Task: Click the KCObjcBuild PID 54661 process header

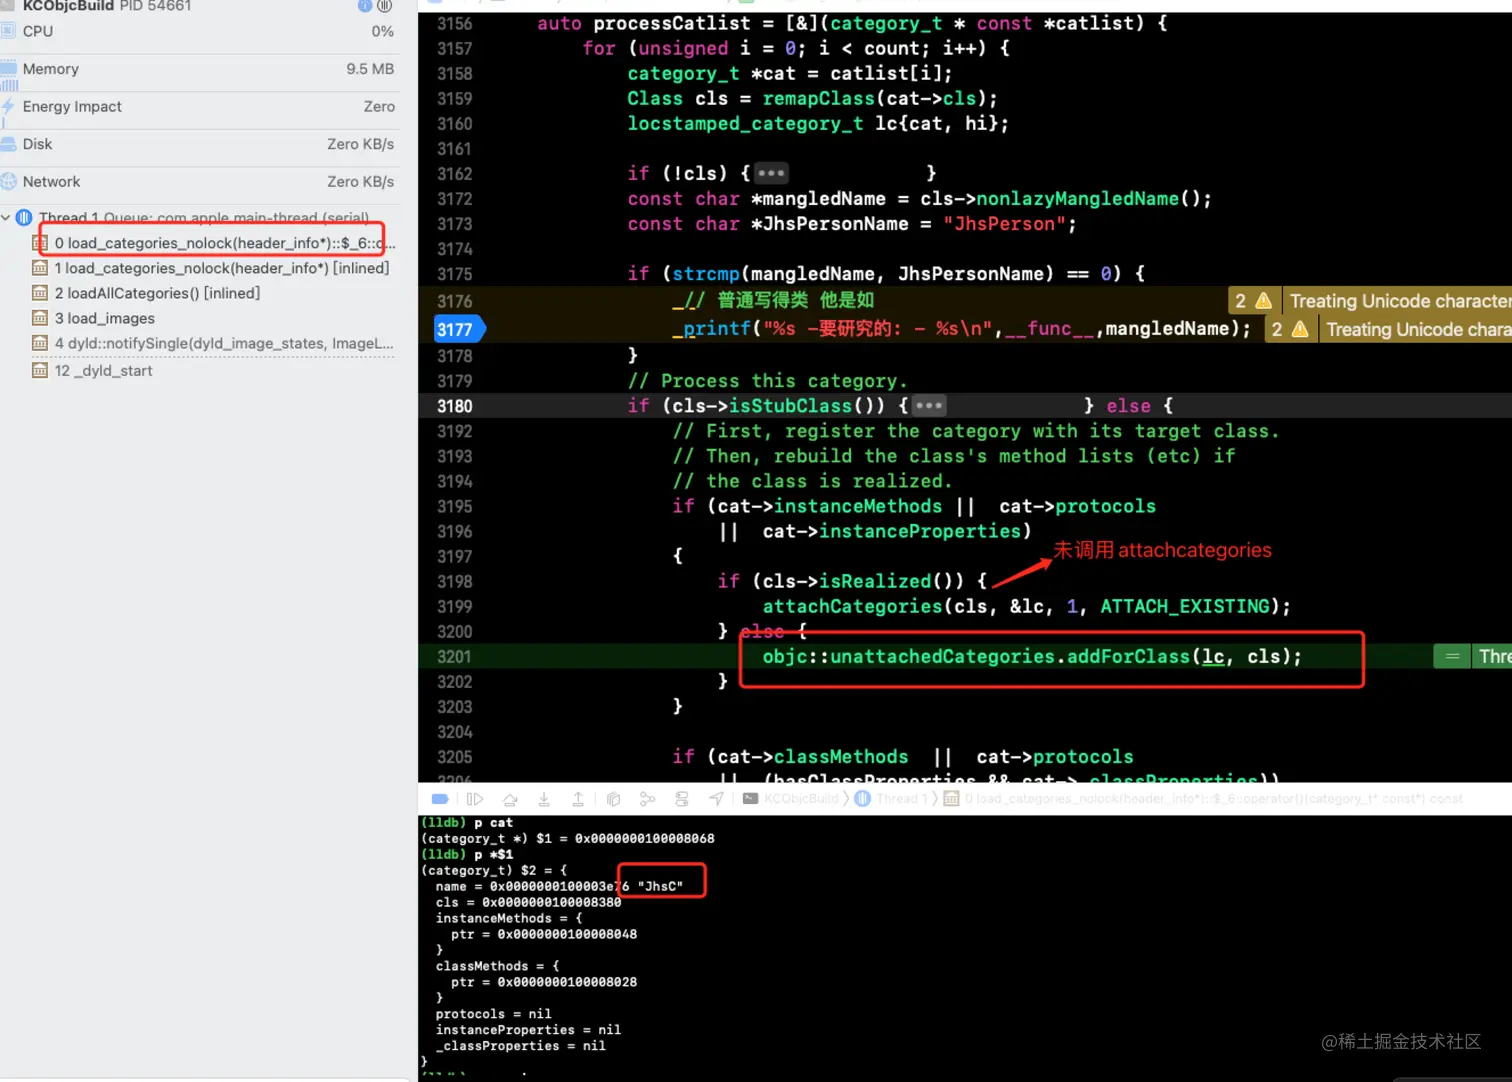Action: (107, 6)
